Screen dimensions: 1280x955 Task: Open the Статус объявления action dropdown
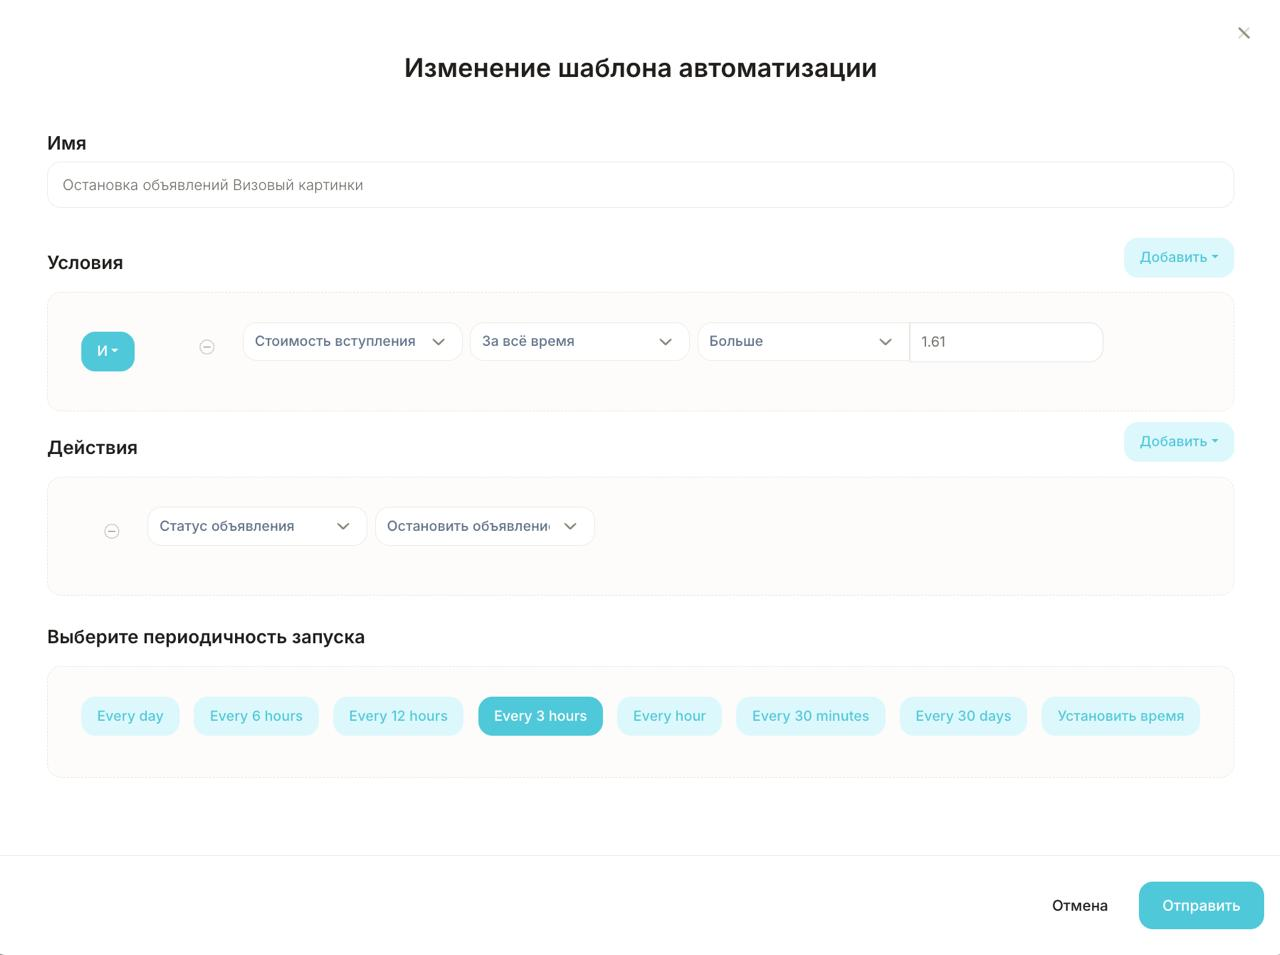coord(256,526)
